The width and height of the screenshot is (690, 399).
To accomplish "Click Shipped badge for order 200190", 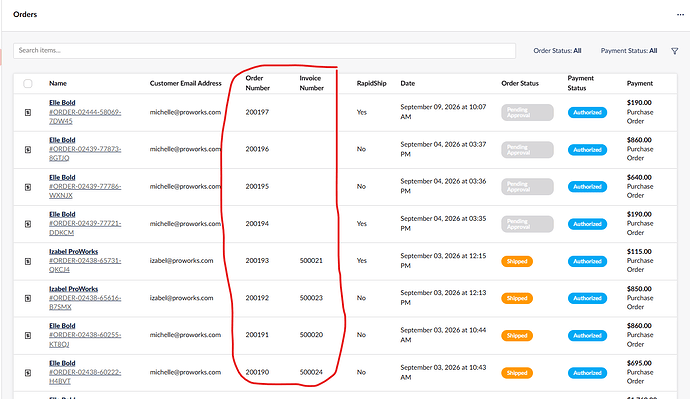I will [517, 373].
